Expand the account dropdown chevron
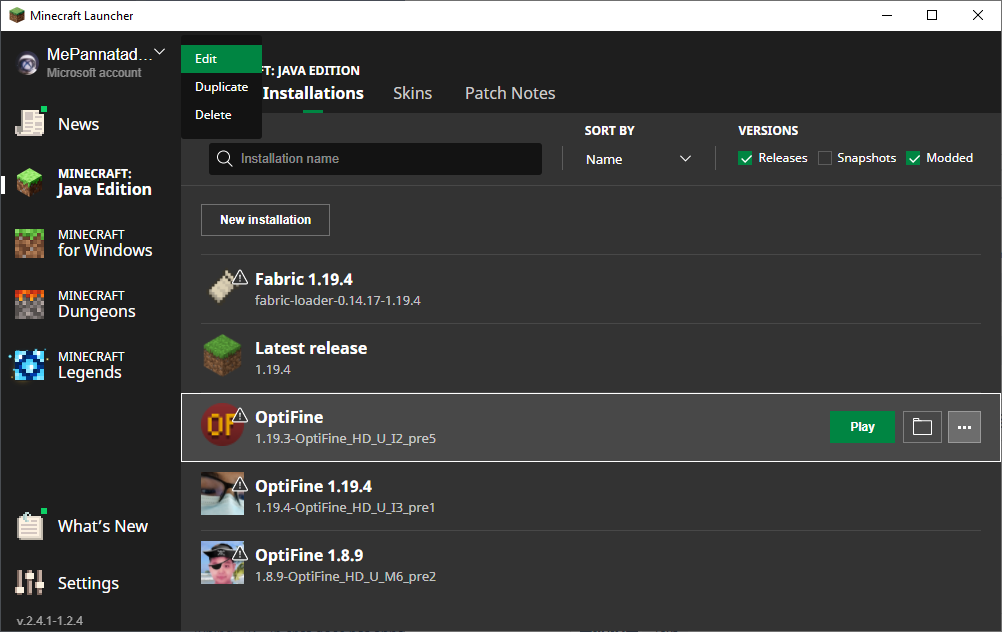 tap(160, 52)
